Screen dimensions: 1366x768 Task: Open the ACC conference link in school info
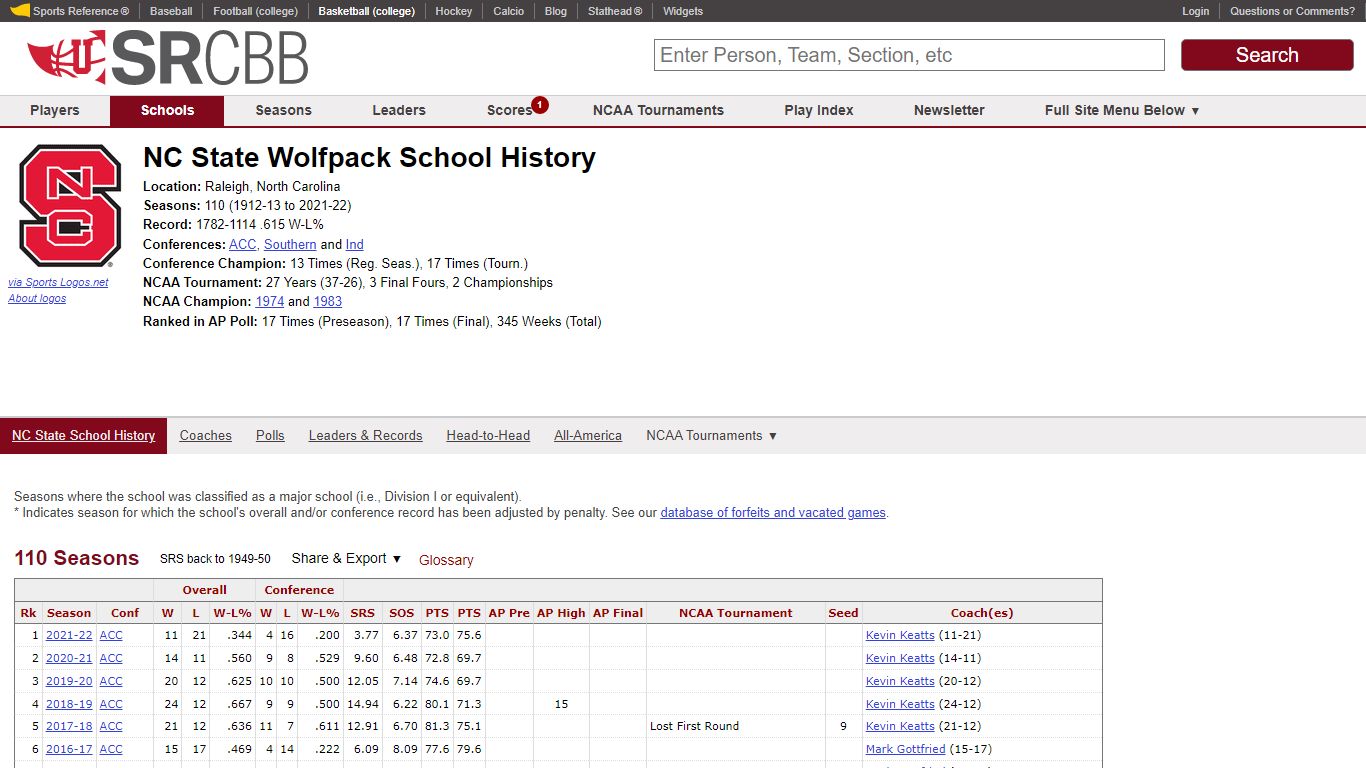tap(242, 244)
